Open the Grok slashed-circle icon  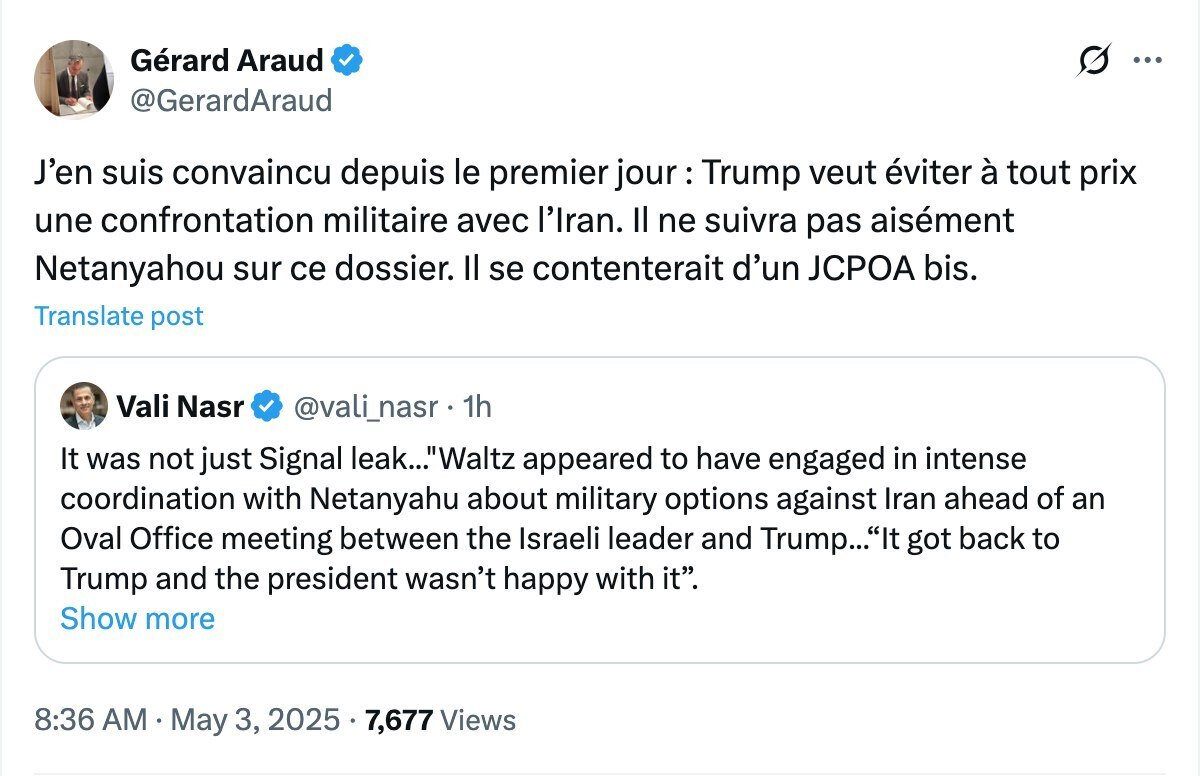pos(1094,62)
